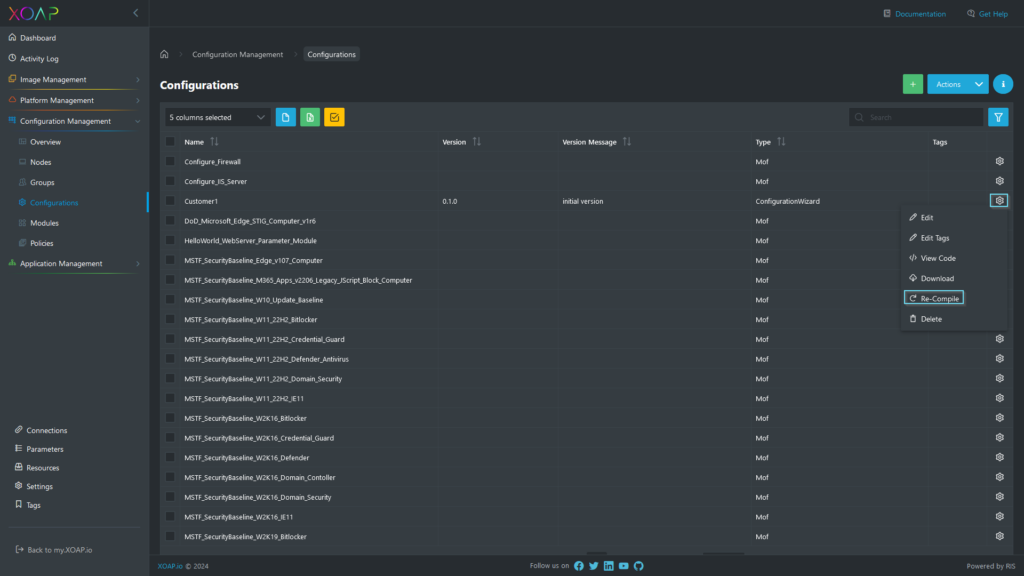
Task: Toggle the select-all checkbox in header
Action: (170, 142)
